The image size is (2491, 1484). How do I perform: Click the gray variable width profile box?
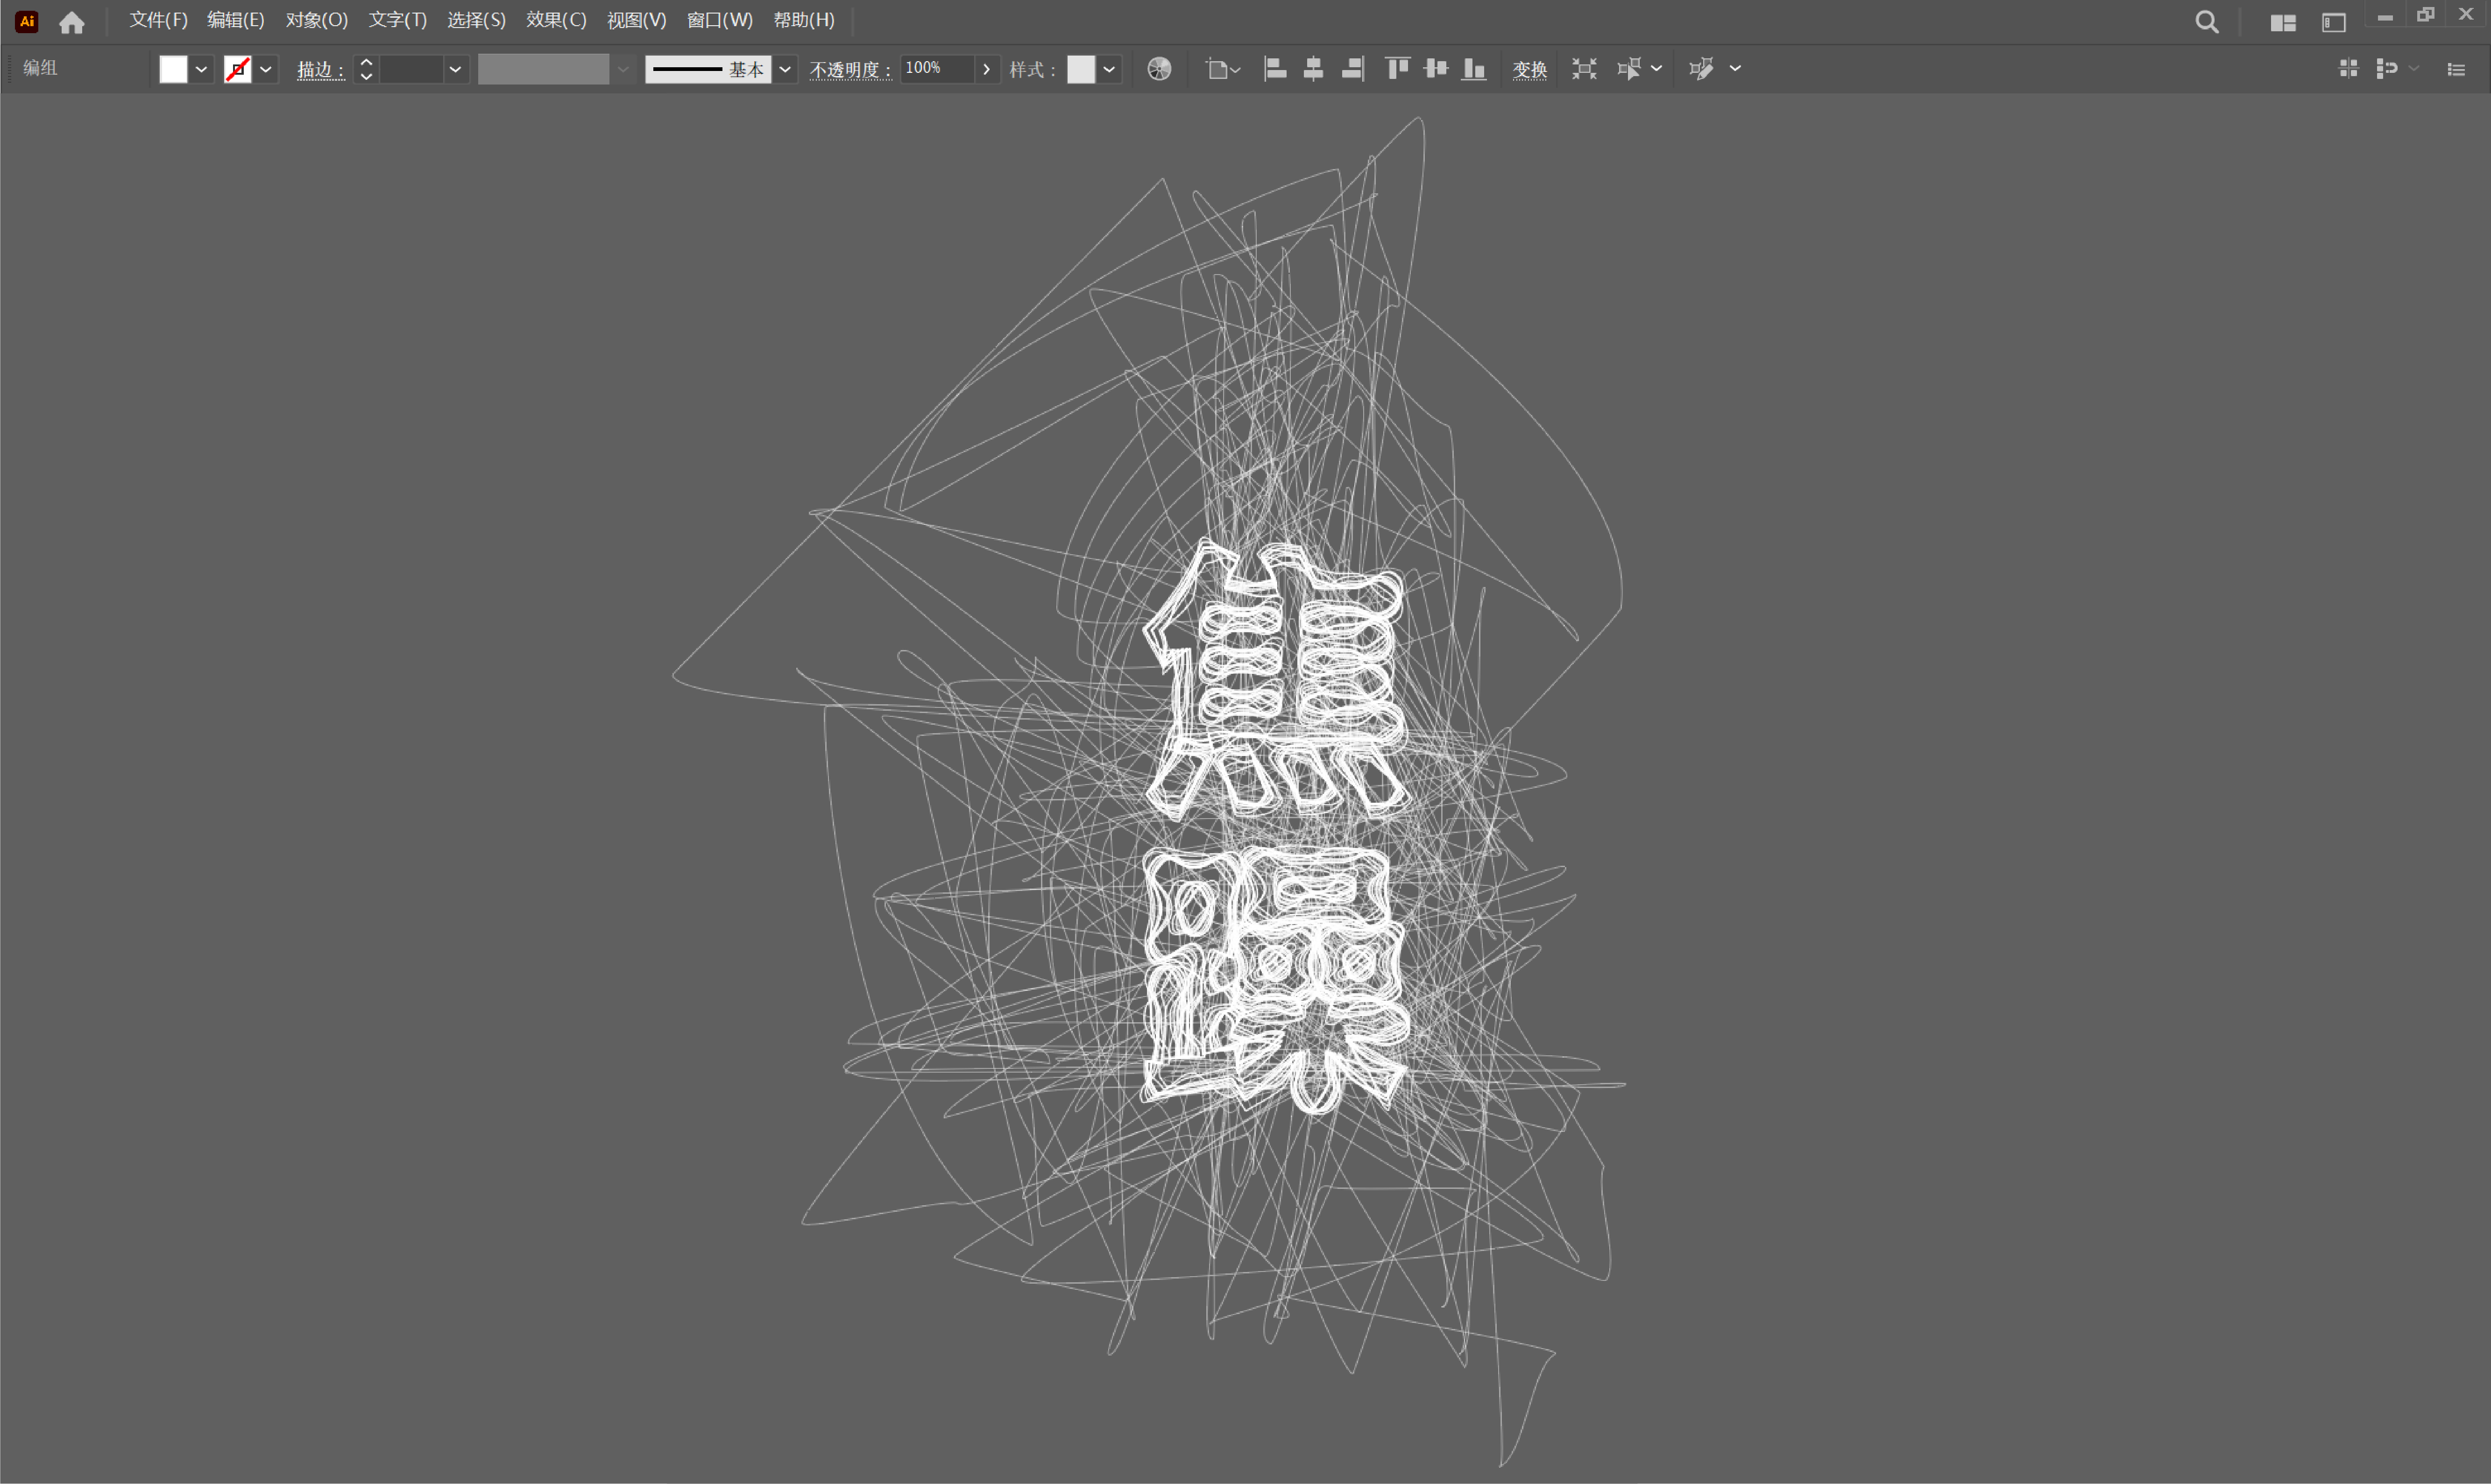543,69
